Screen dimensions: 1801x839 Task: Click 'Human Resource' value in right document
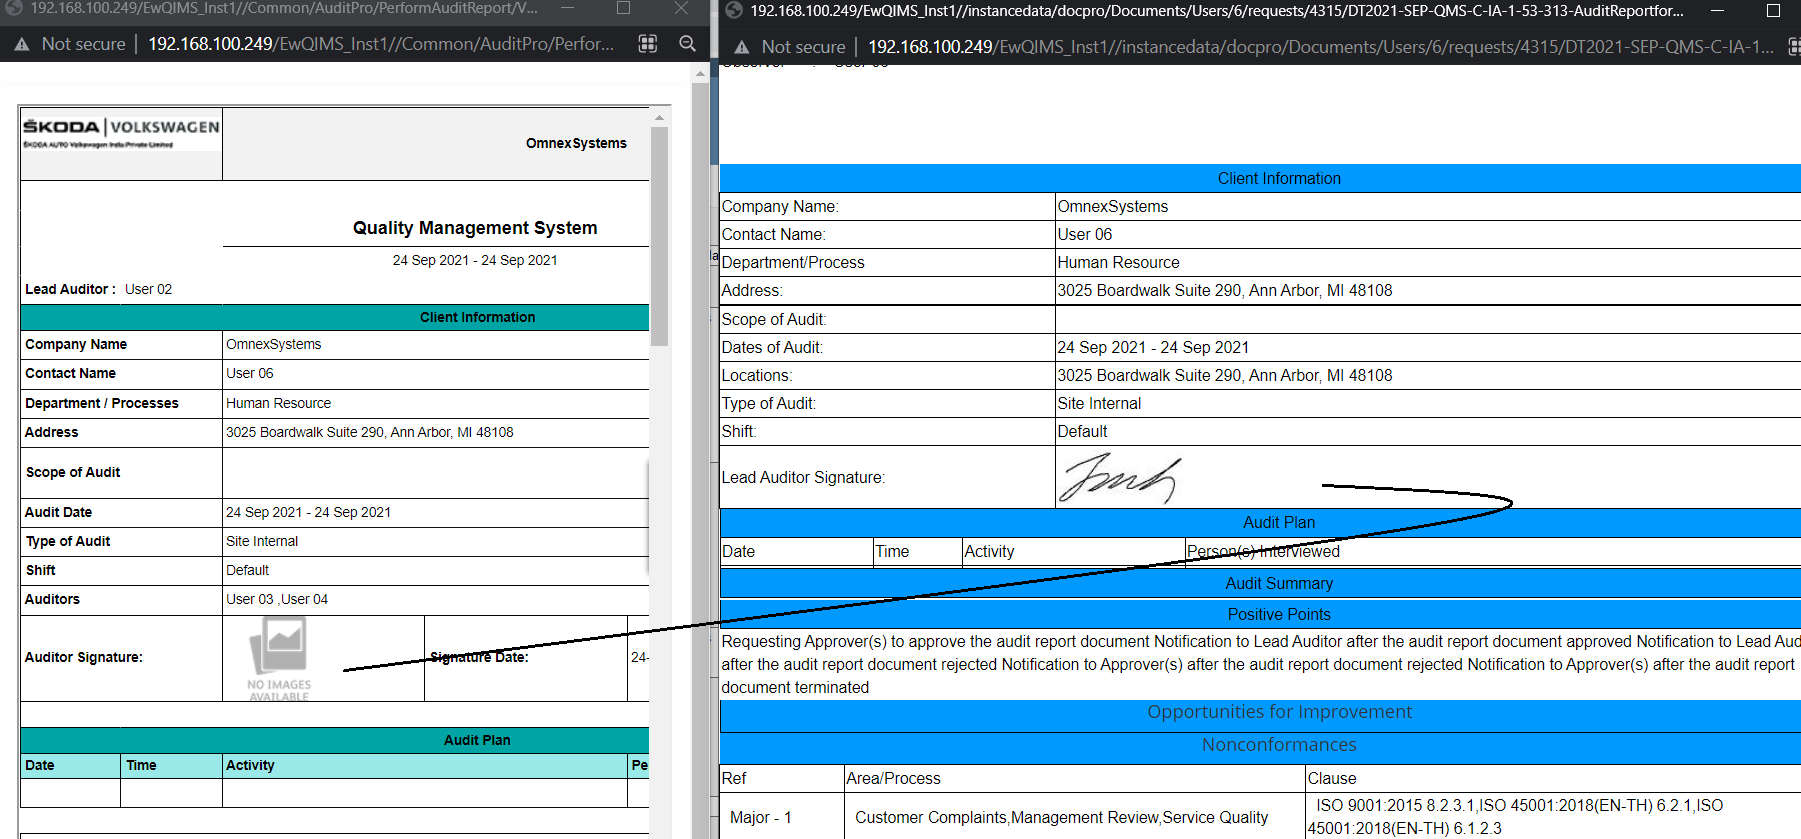click(x=1118, y=262)
